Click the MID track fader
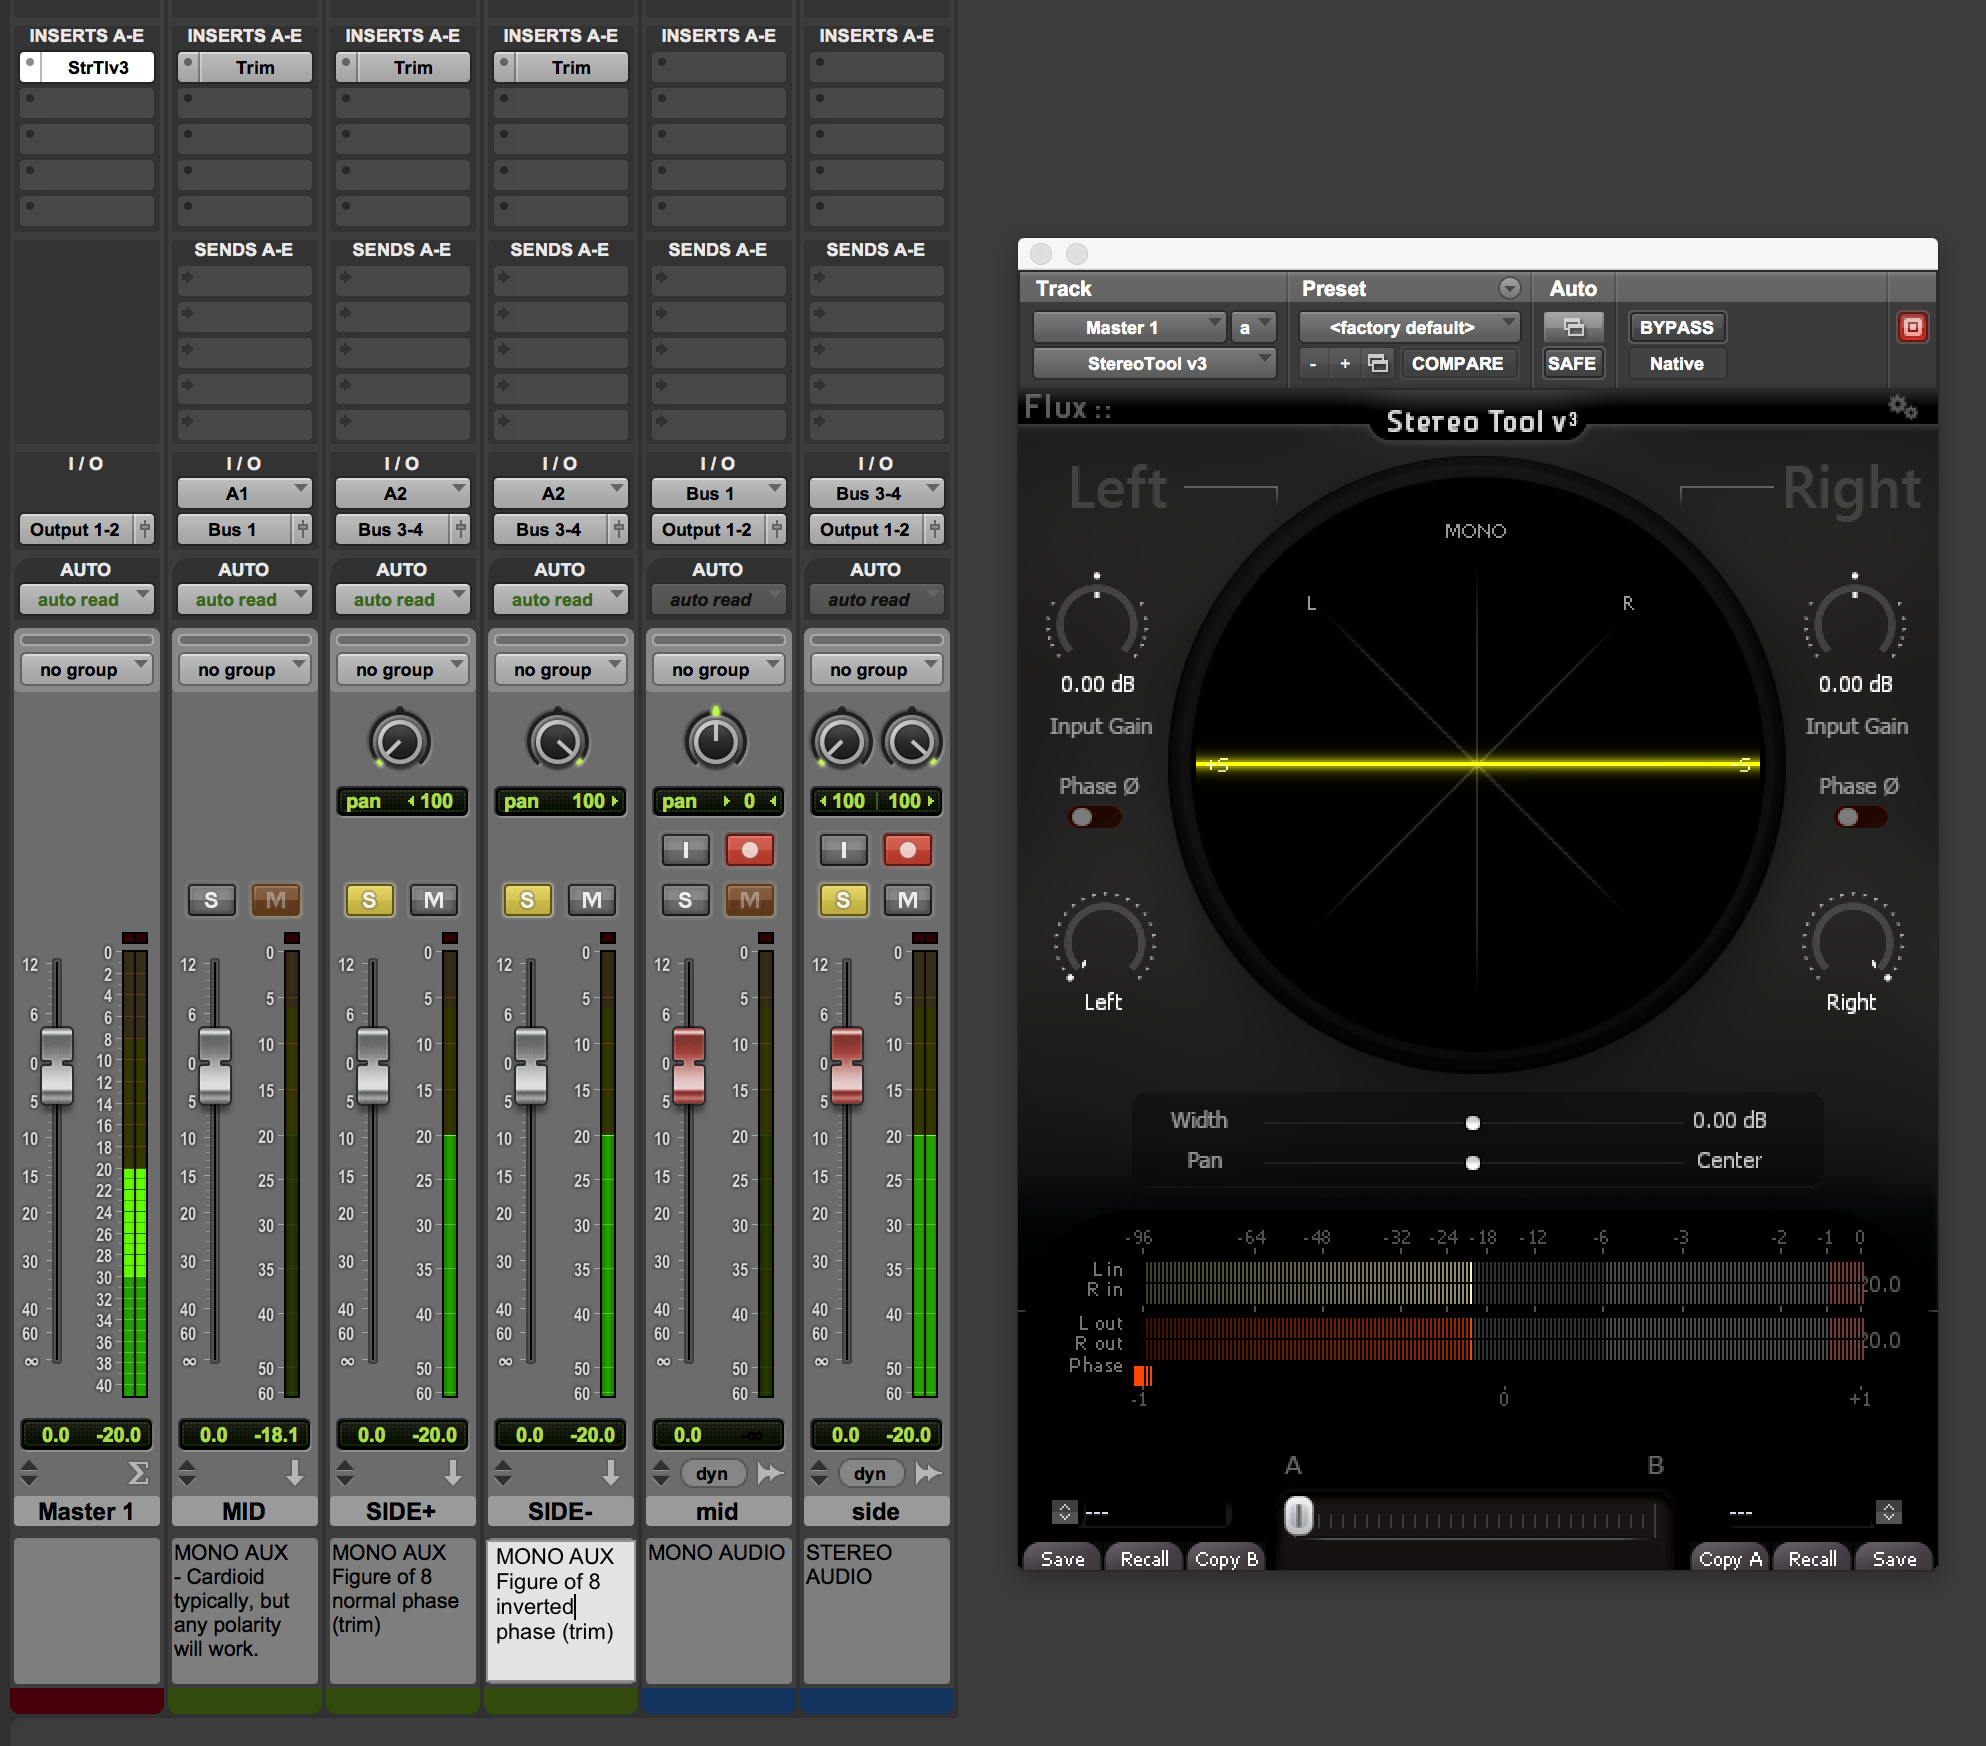Image resolution: width=1986 pixels, height=1746 pixels. click(x=214, y=1065)
